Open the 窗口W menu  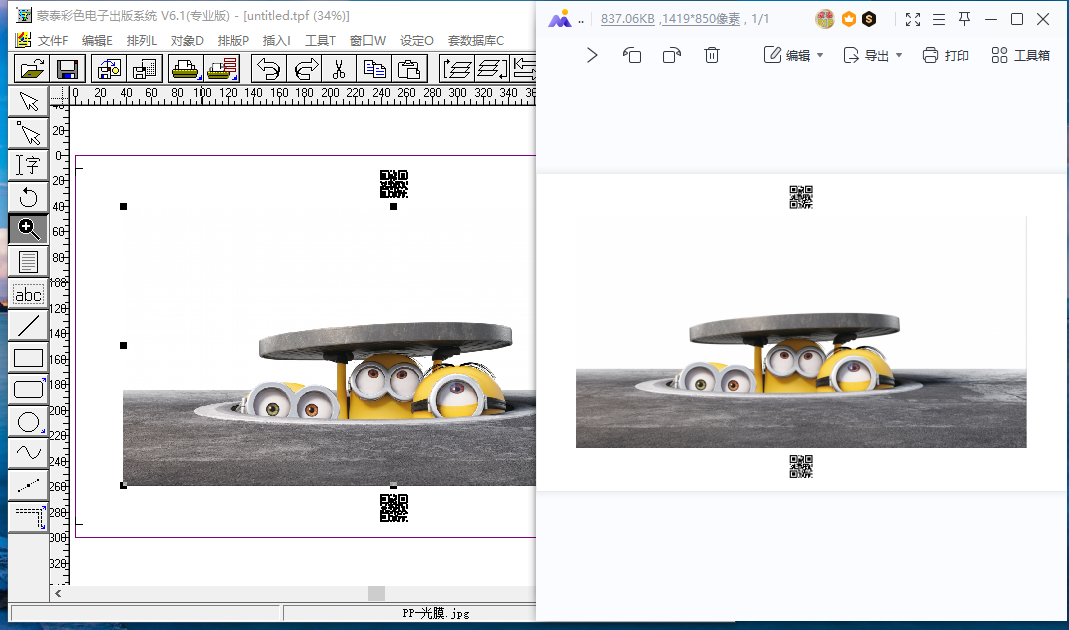(367, 41)
